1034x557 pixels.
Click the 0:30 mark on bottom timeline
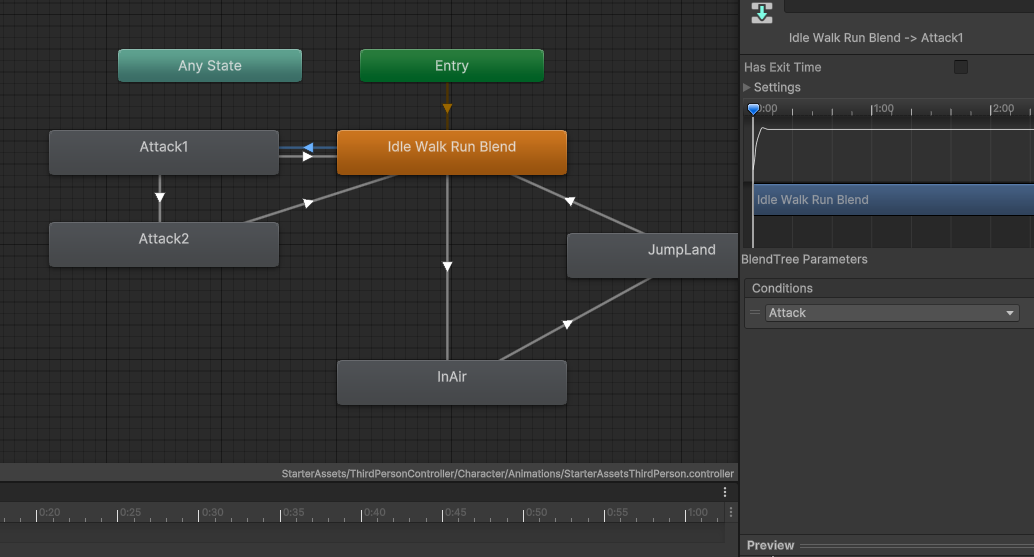point(211,512)
